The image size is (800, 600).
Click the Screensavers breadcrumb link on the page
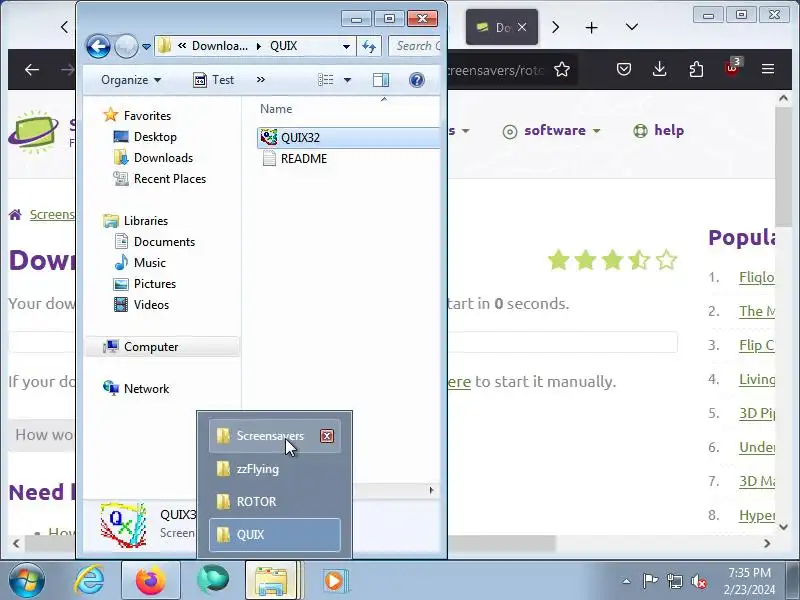pyautogui.click(x=52, y=214)
